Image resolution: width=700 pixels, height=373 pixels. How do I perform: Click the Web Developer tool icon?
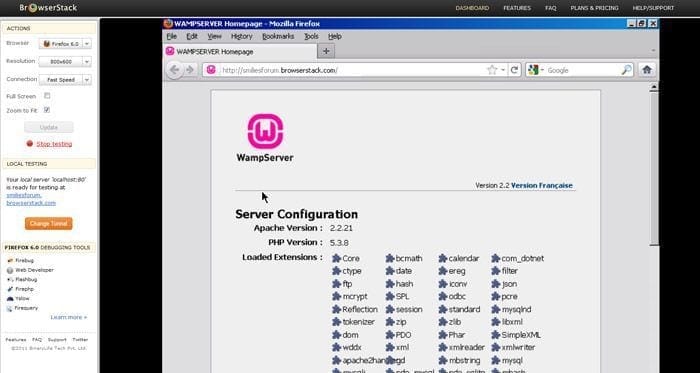(9, 270)
